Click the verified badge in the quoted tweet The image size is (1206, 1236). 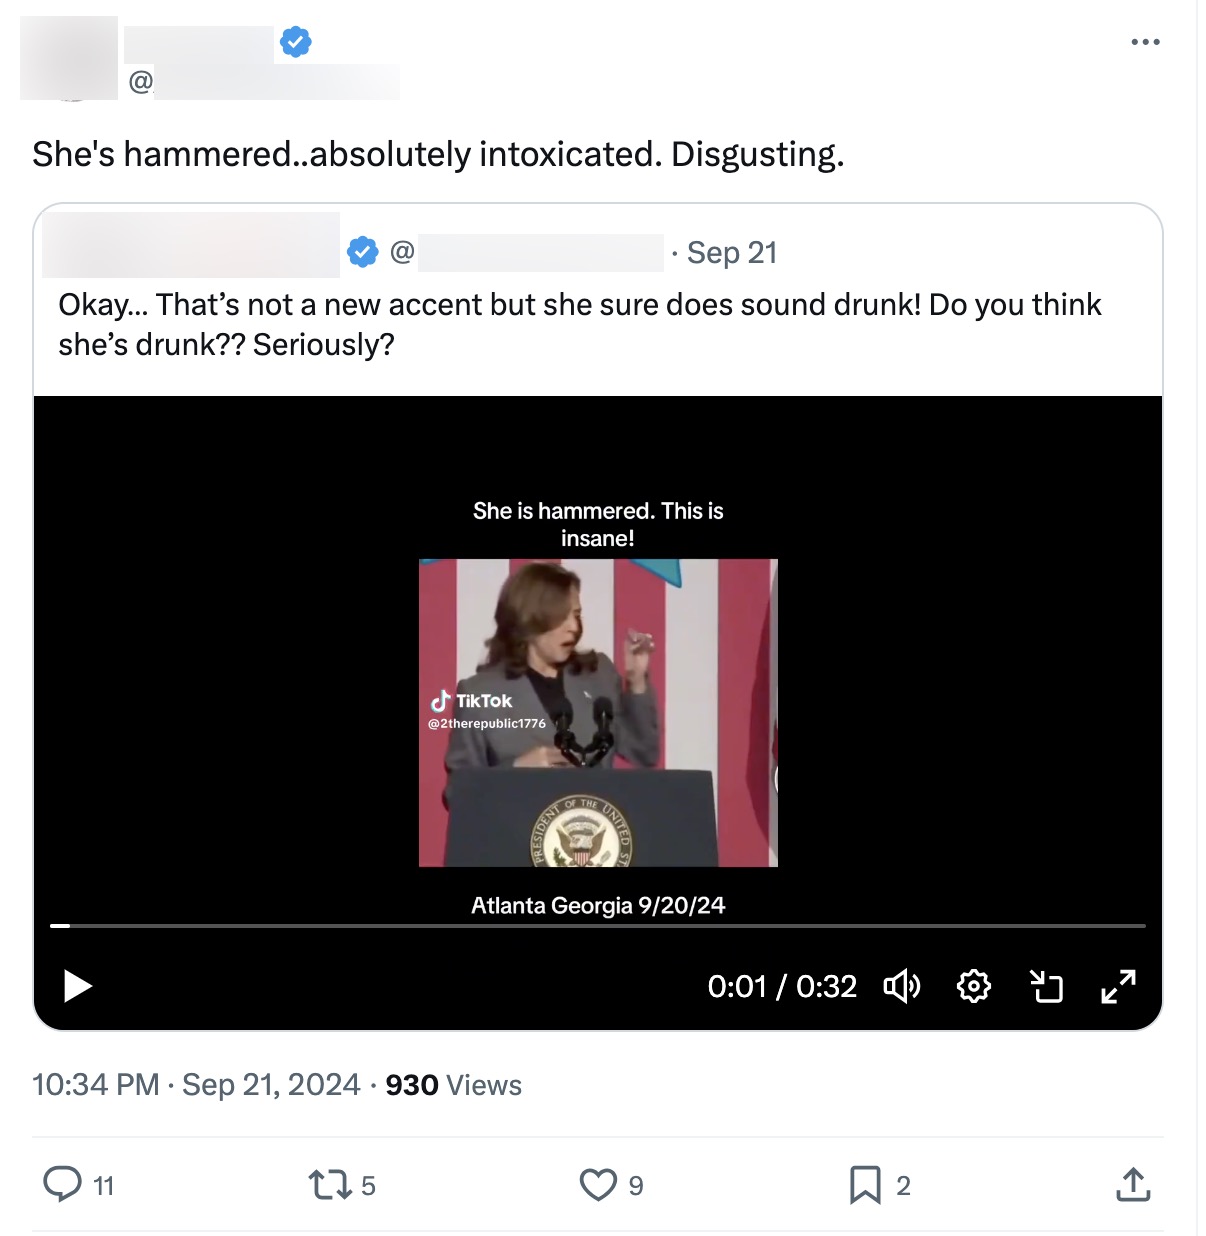tap(362, 251)
